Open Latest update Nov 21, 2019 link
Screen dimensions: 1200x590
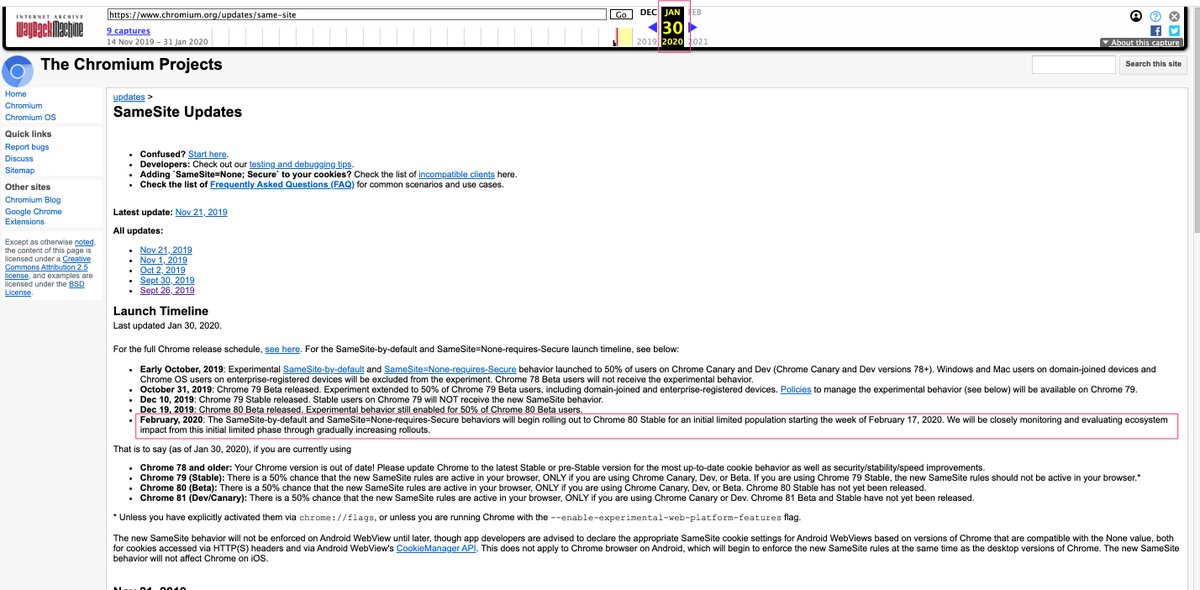[x=201, y=212]
